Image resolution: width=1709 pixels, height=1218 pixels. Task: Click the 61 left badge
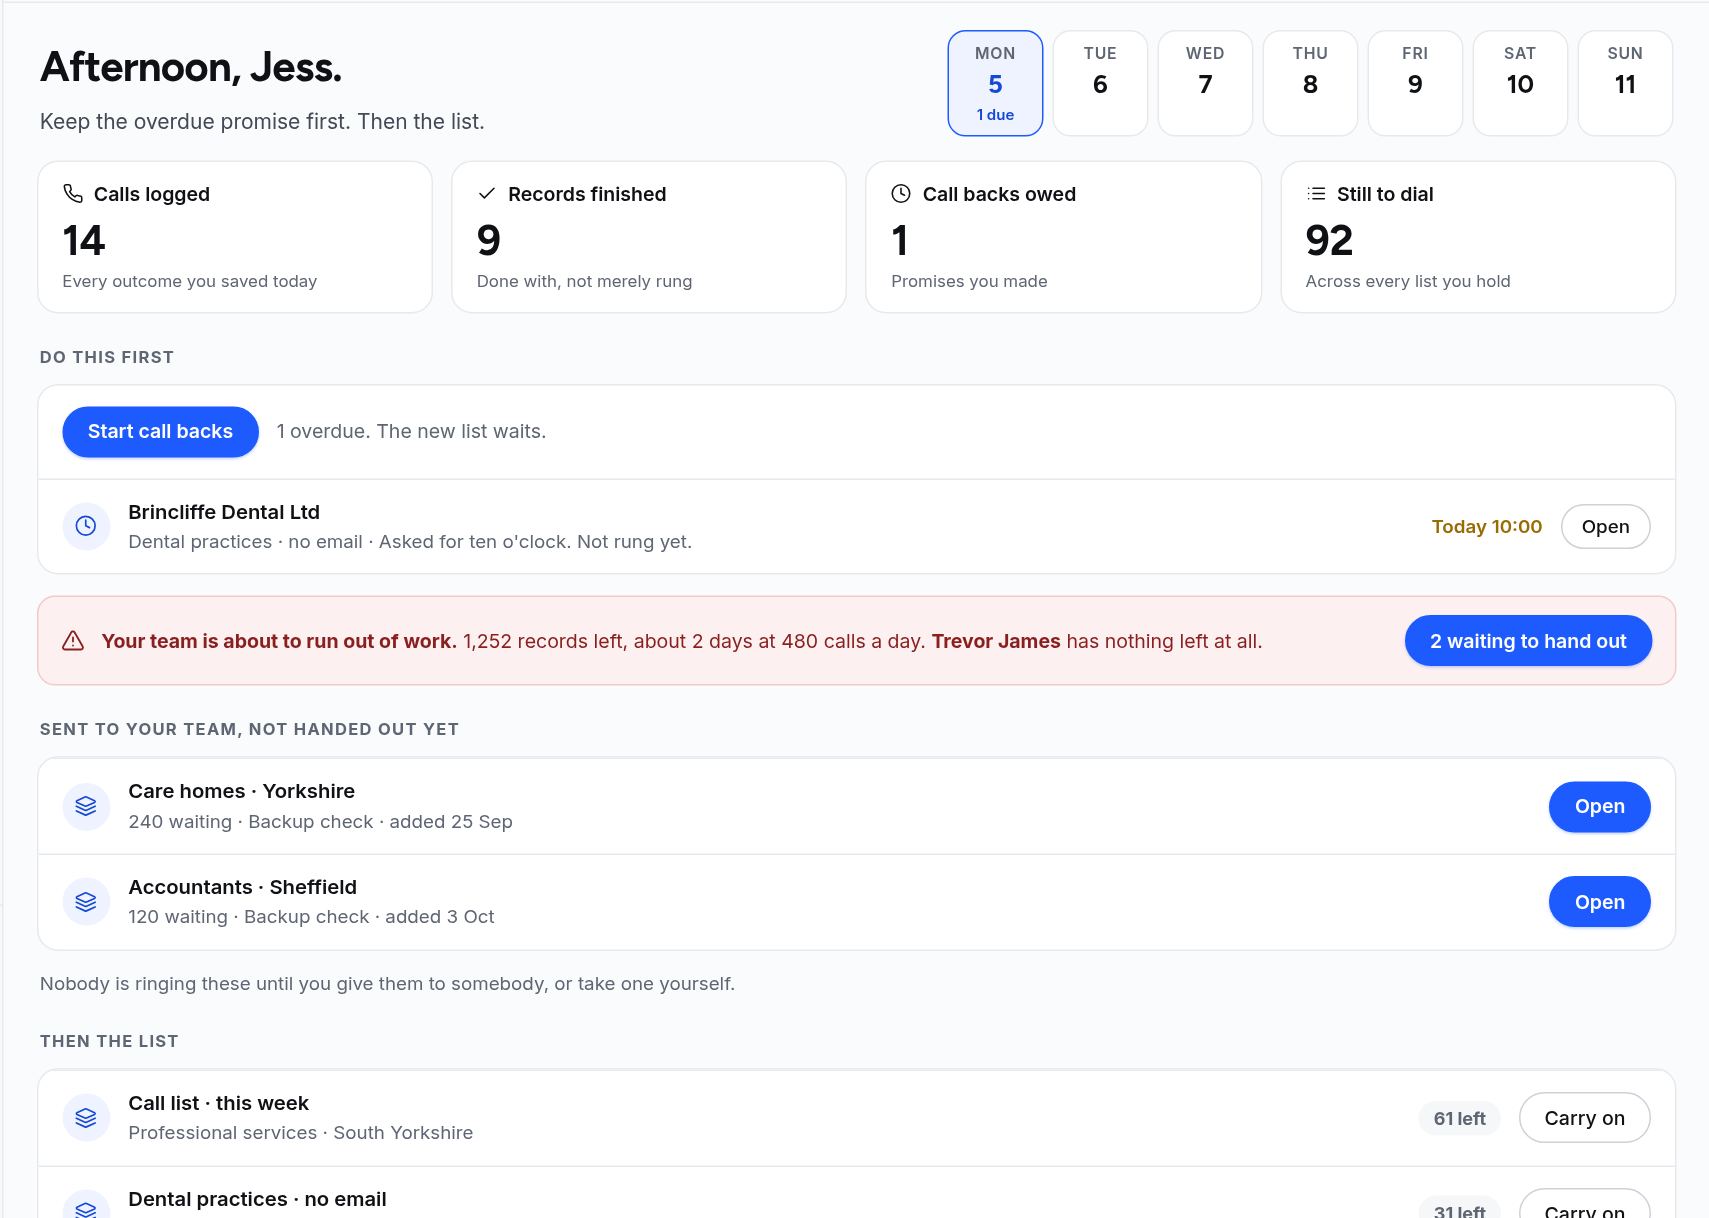[x=1459, y=1119]
